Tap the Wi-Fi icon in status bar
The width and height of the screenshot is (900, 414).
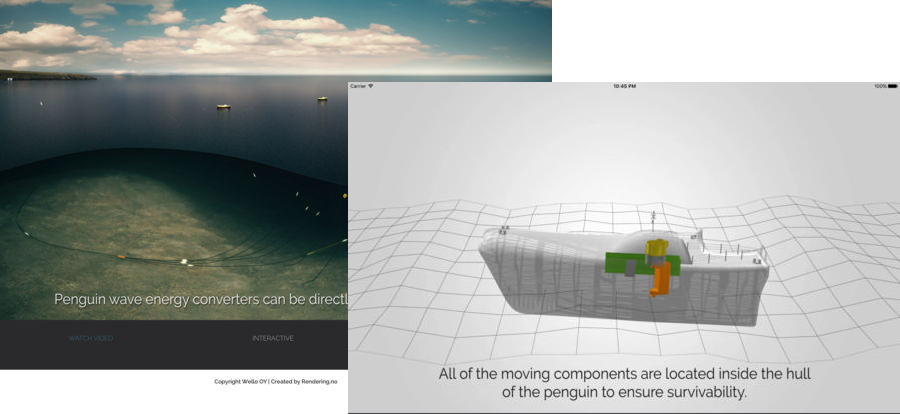click(371, 86)
